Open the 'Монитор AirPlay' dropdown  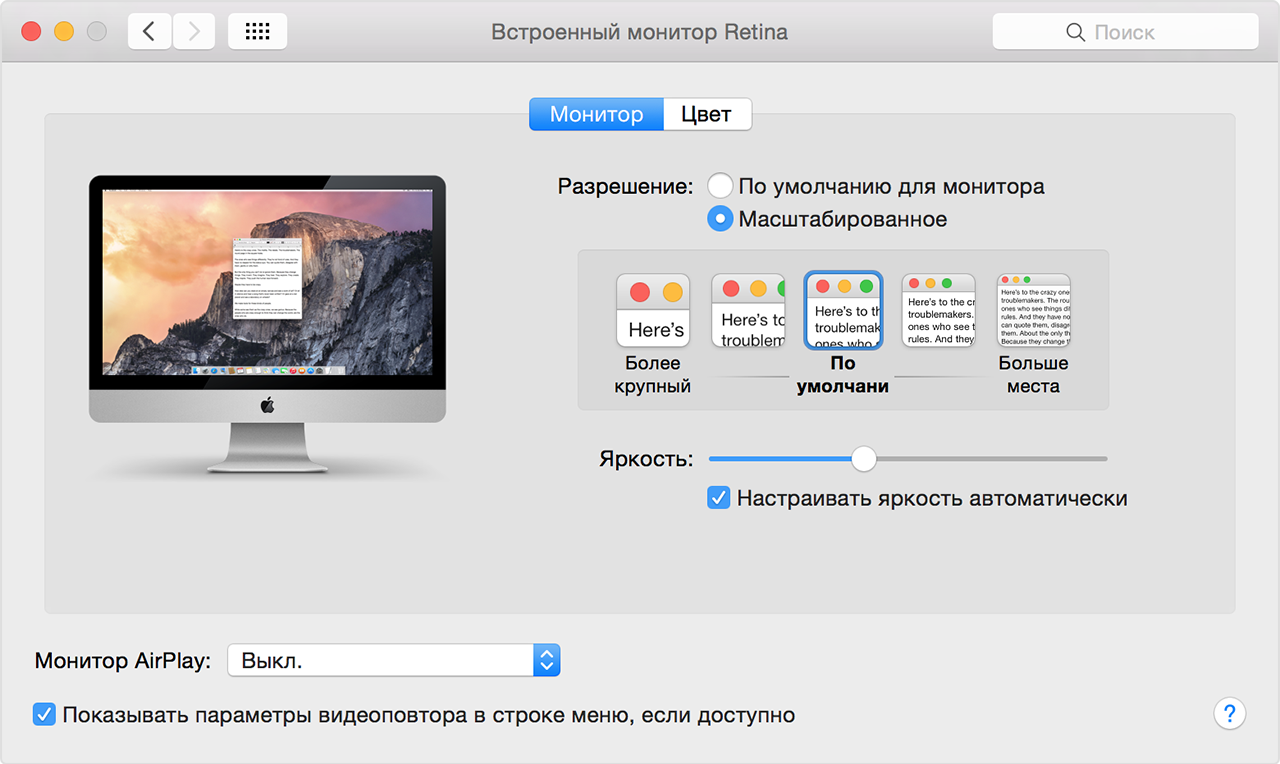[394, 660]
